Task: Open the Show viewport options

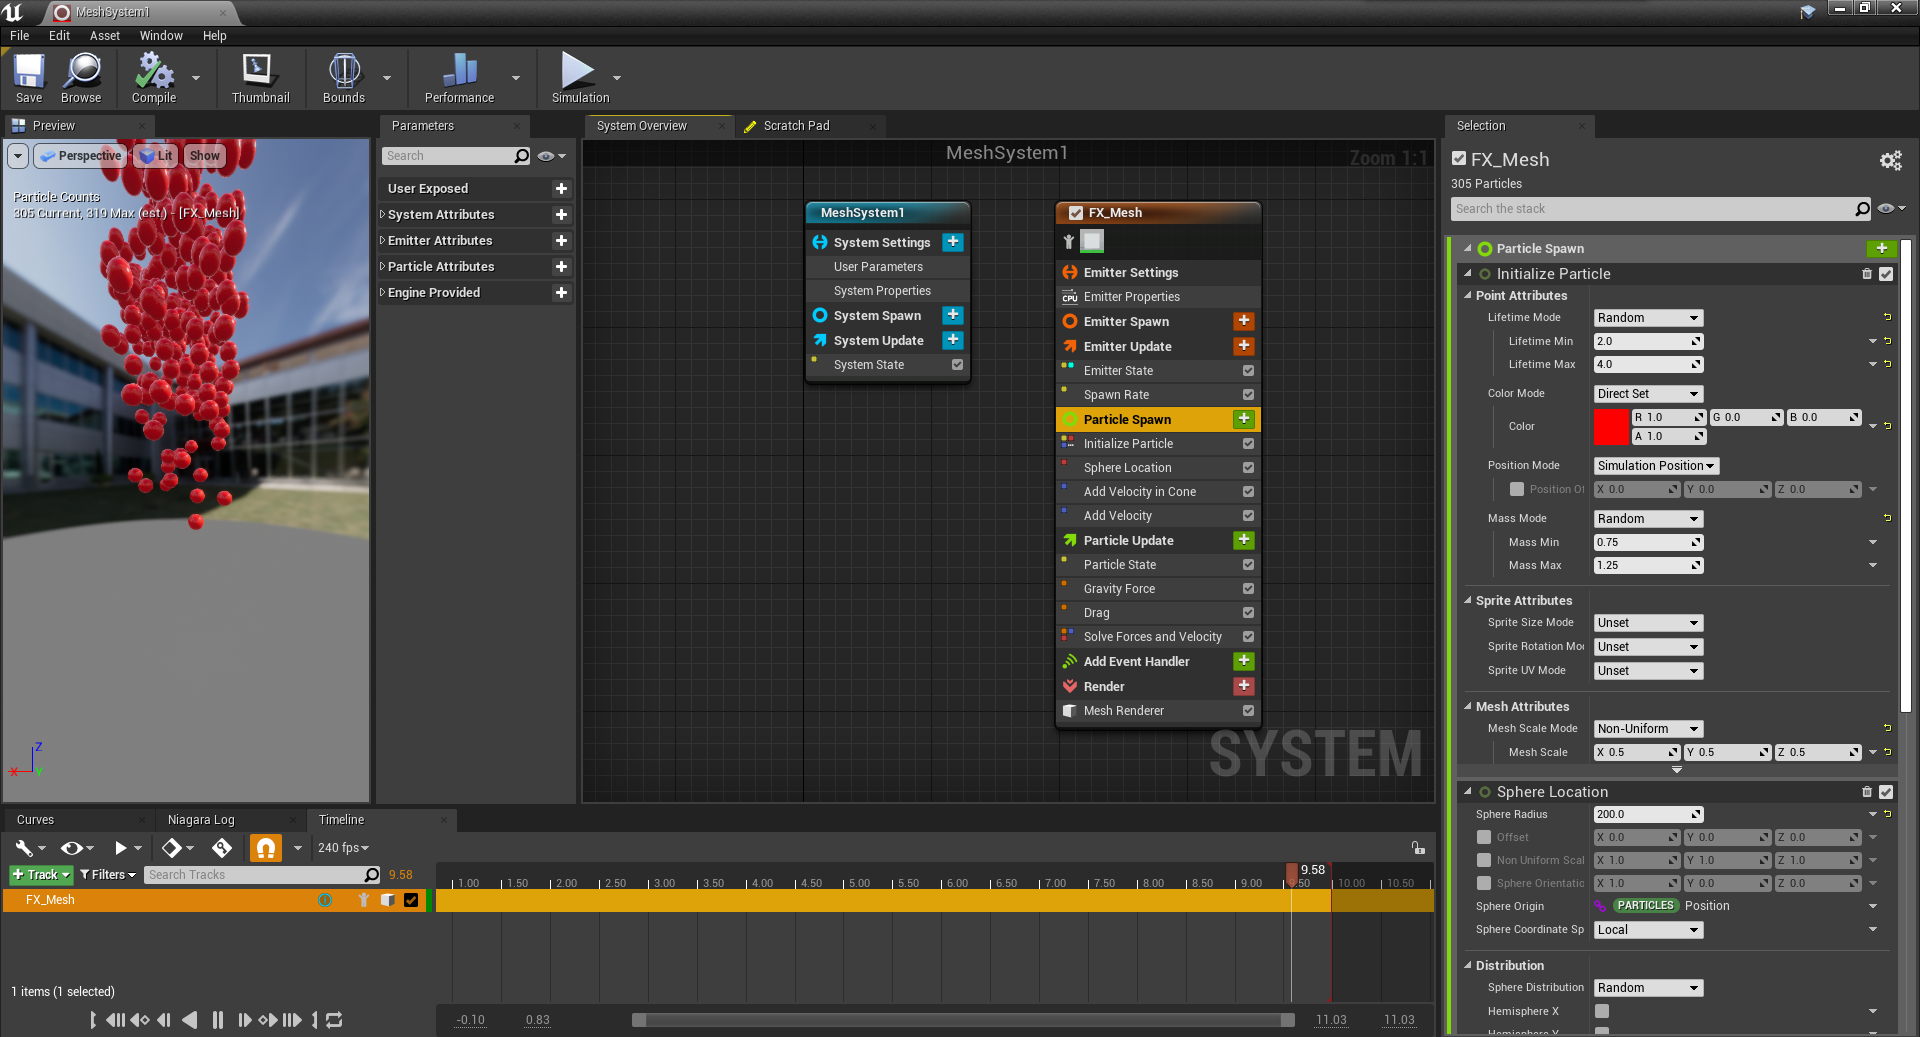Action: (204, 156)
